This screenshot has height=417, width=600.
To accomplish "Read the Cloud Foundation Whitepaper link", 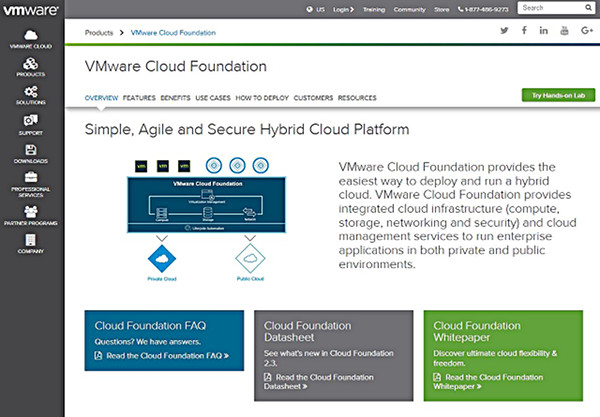I will pyautogui.click(x=488, y=381).
